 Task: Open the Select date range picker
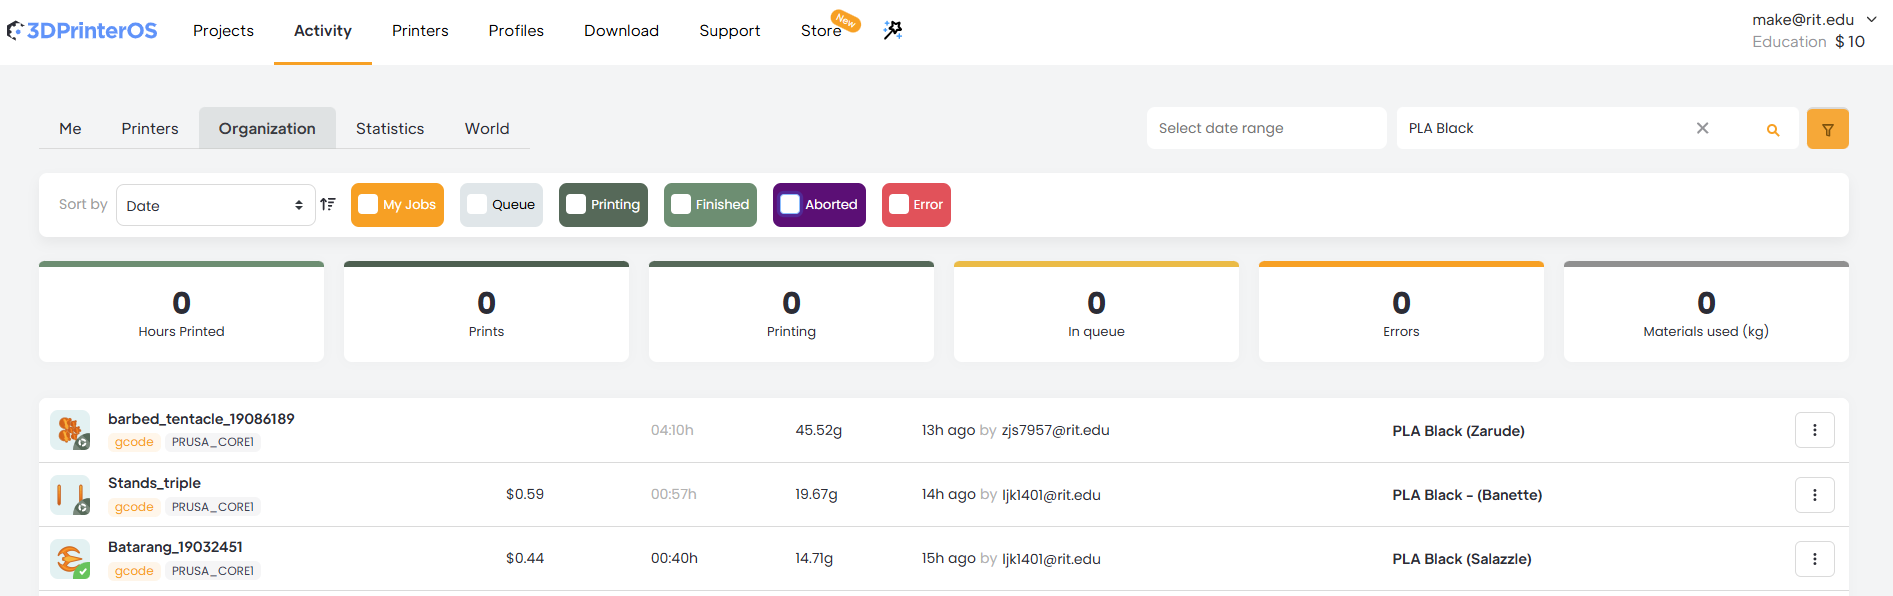pyautogui.click(x=1265, y=128)
